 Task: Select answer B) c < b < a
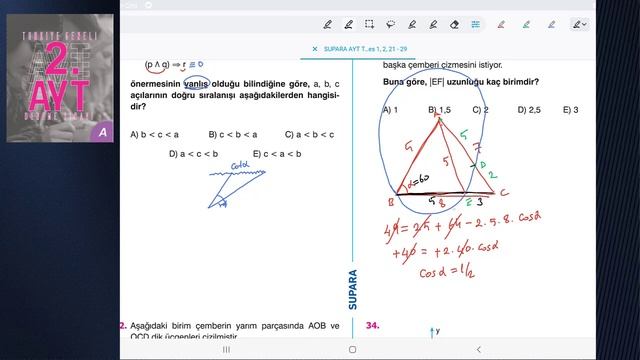click(233, 135)
